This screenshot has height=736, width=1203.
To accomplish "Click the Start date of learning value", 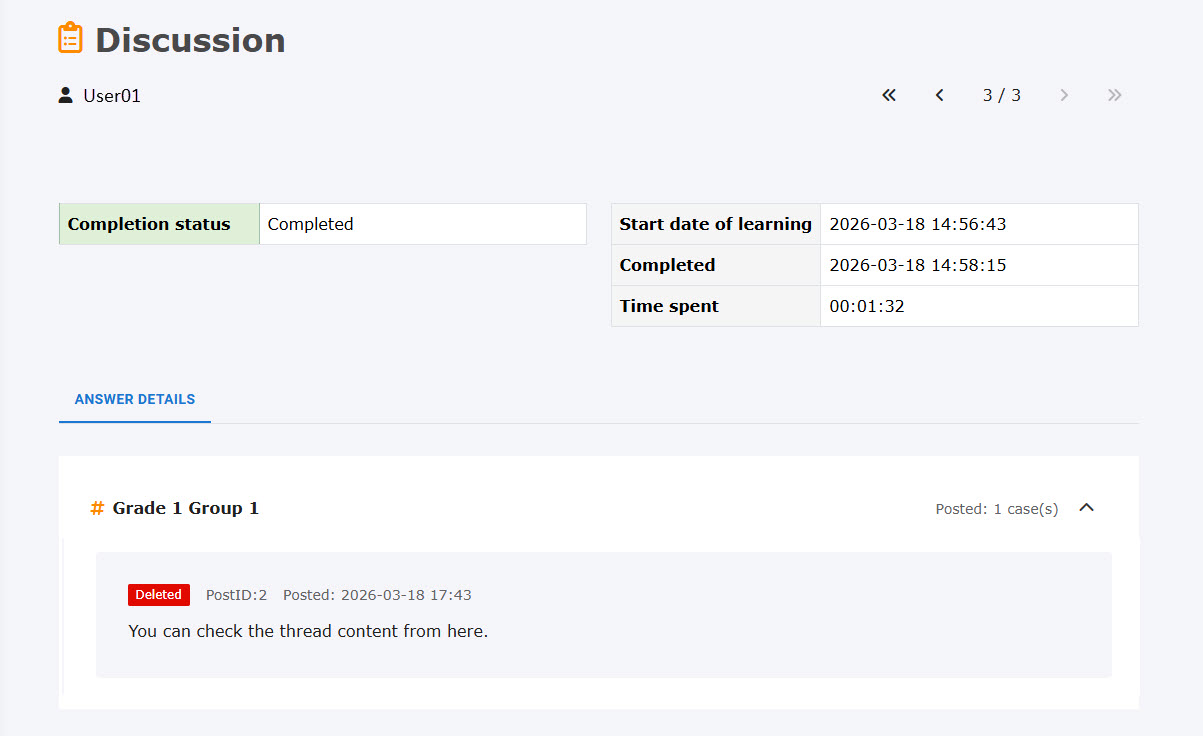I will click(x=918, y=224).
